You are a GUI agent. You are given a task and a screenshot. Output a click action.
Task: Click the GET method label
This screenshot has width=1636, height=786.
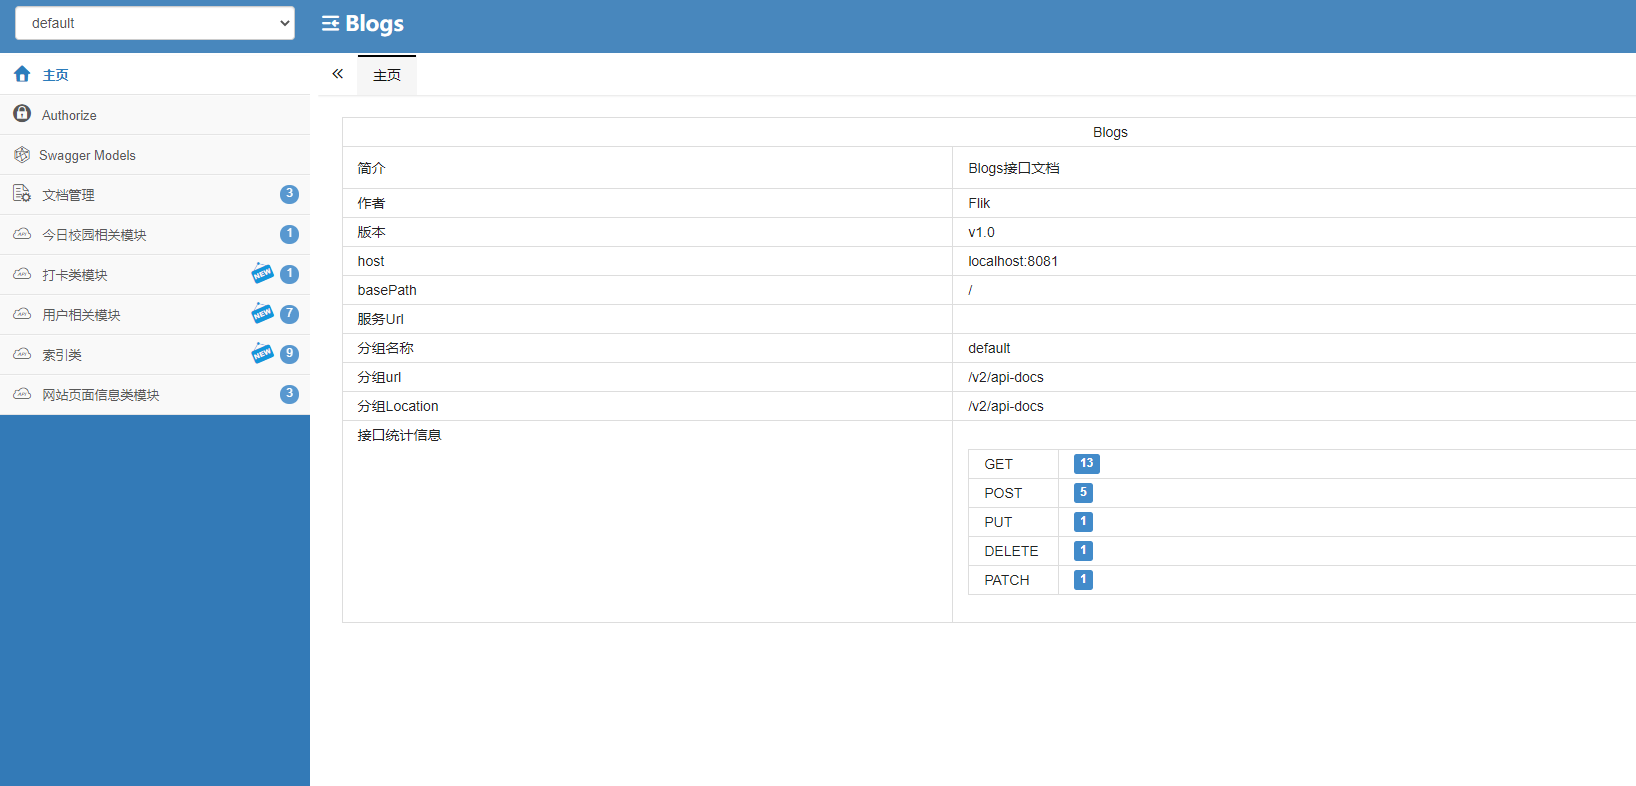point(998,464)
